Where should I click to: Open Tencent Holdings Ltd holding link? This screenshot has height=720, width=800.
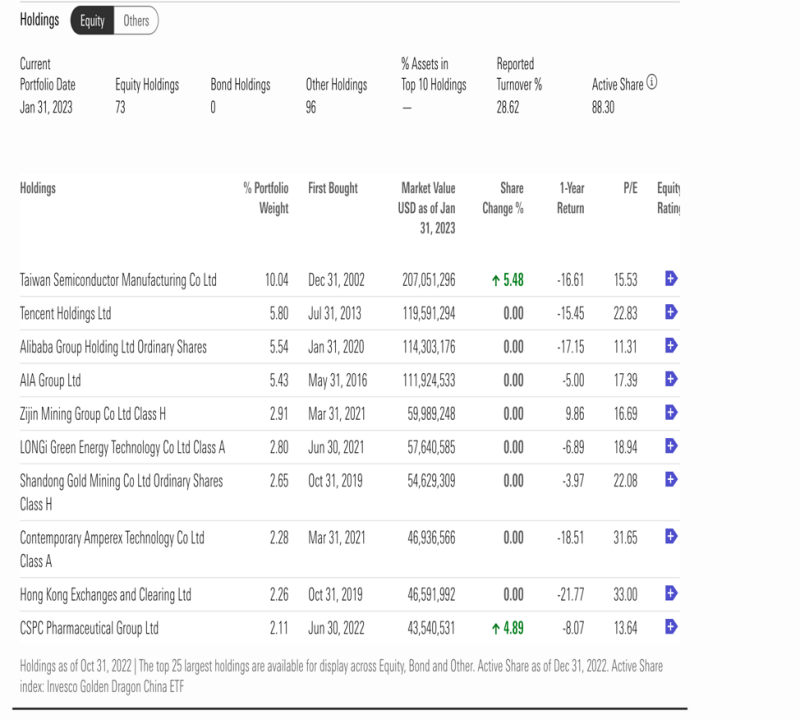click(x=65, y=313)
